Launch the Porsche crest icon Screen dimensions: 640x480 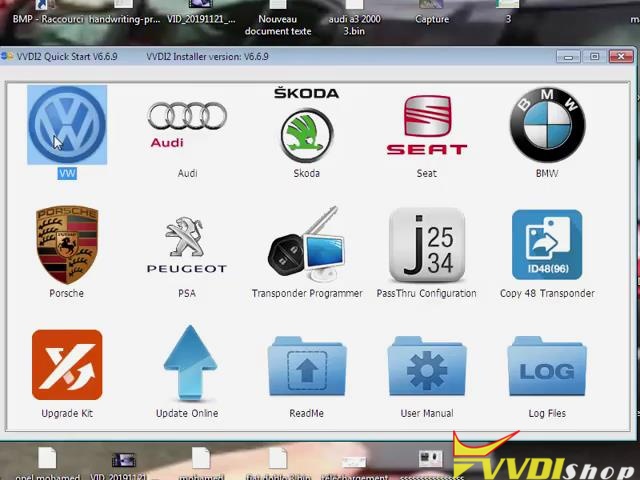point(67,244)
